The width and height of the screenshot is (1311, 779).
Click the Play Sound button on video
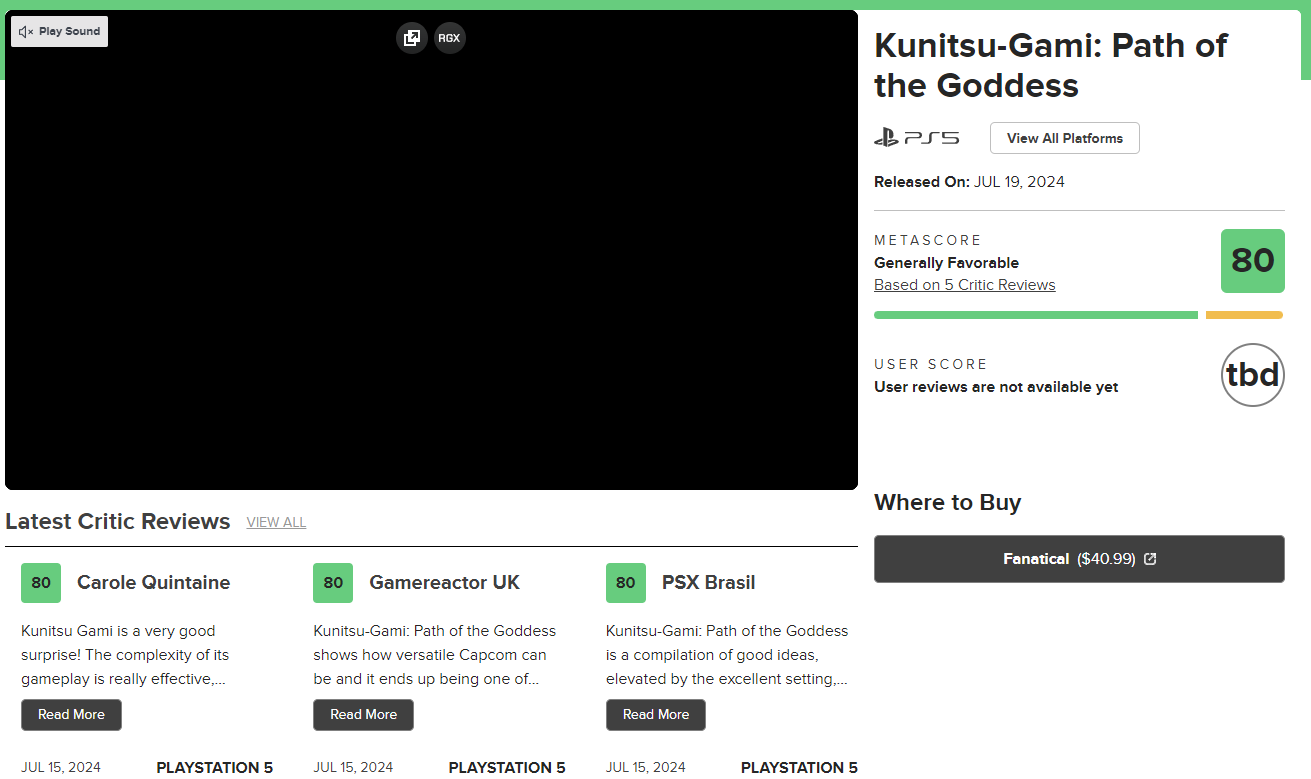pos(60,32)
